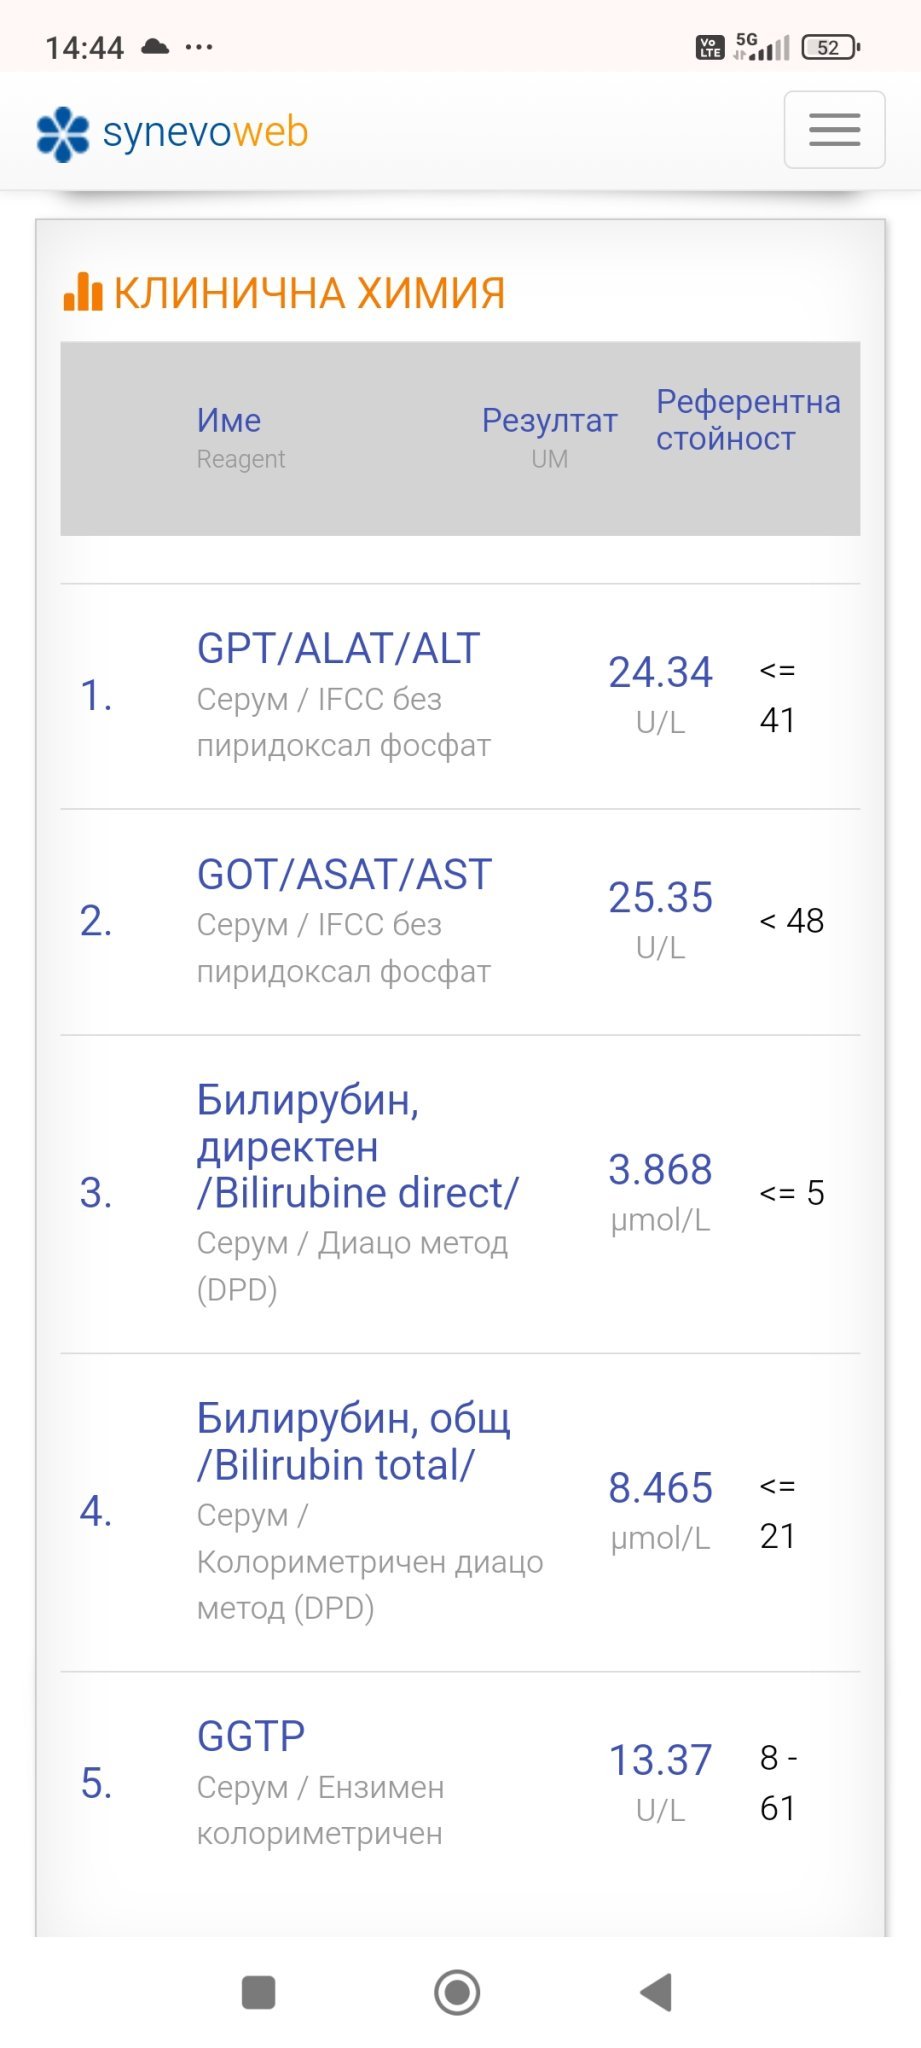Tap the Референтна стойност column header
Image resolution: width=921 pixels, height=2048 pixels.
click(x=747, y=420)
